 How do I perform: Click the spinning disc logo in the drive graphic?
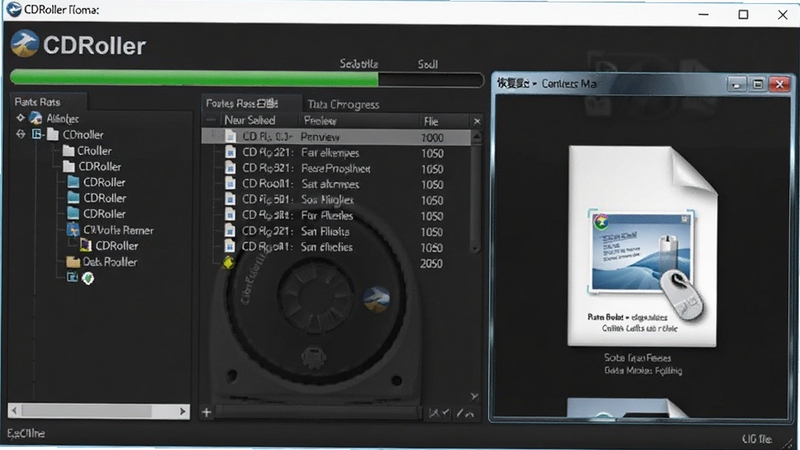coord(377,300)
